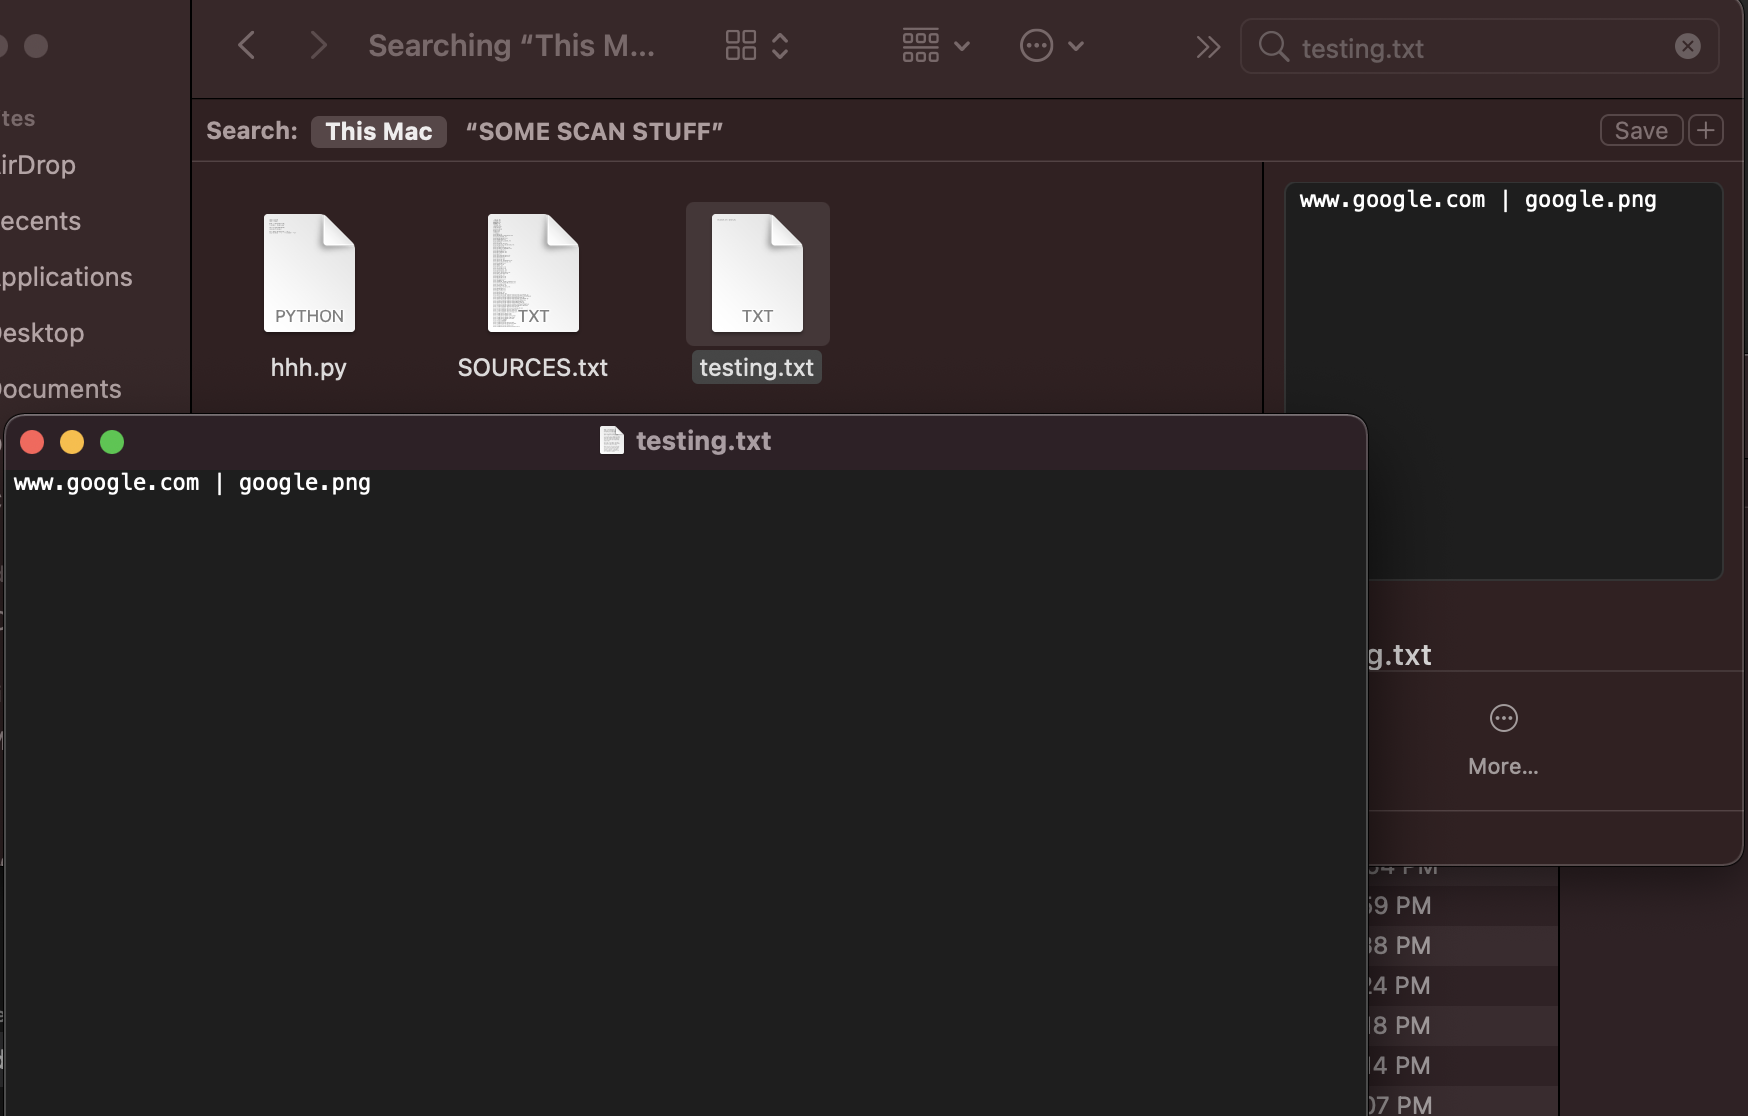Click the green zoom traffic light

(112, 441)
